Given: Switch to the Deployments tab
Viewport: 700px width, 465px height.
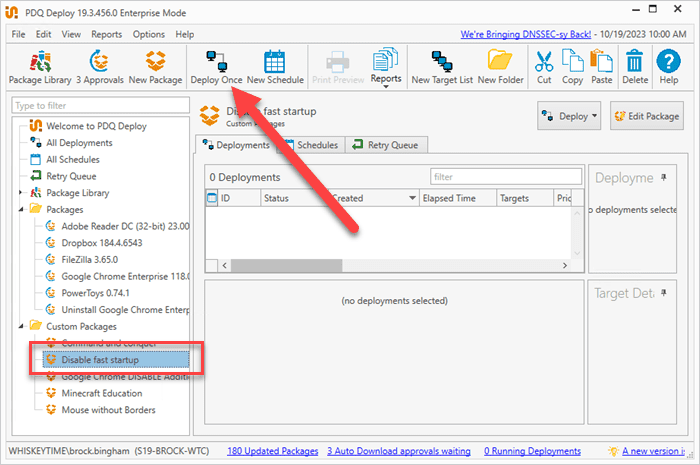Looking at the screenshot, I should [236, 145].
